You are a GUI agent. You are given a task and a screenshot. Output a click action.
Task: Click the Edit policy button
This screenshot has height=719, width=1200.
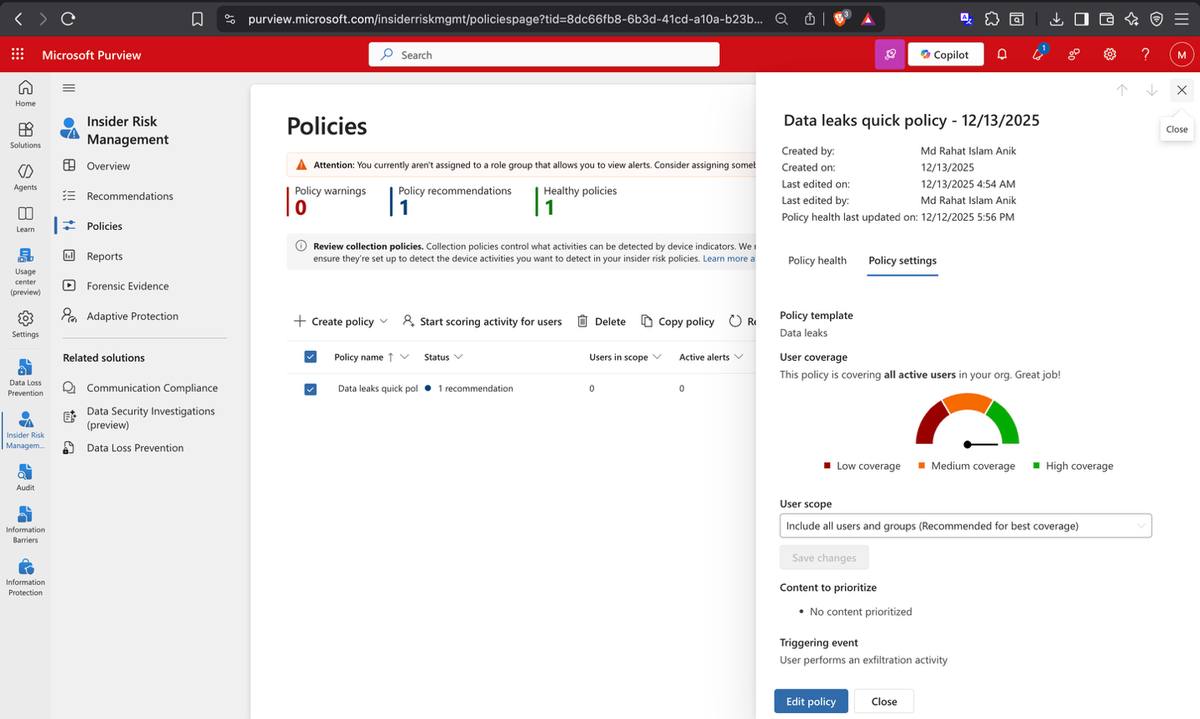click(x=811, y=701)
